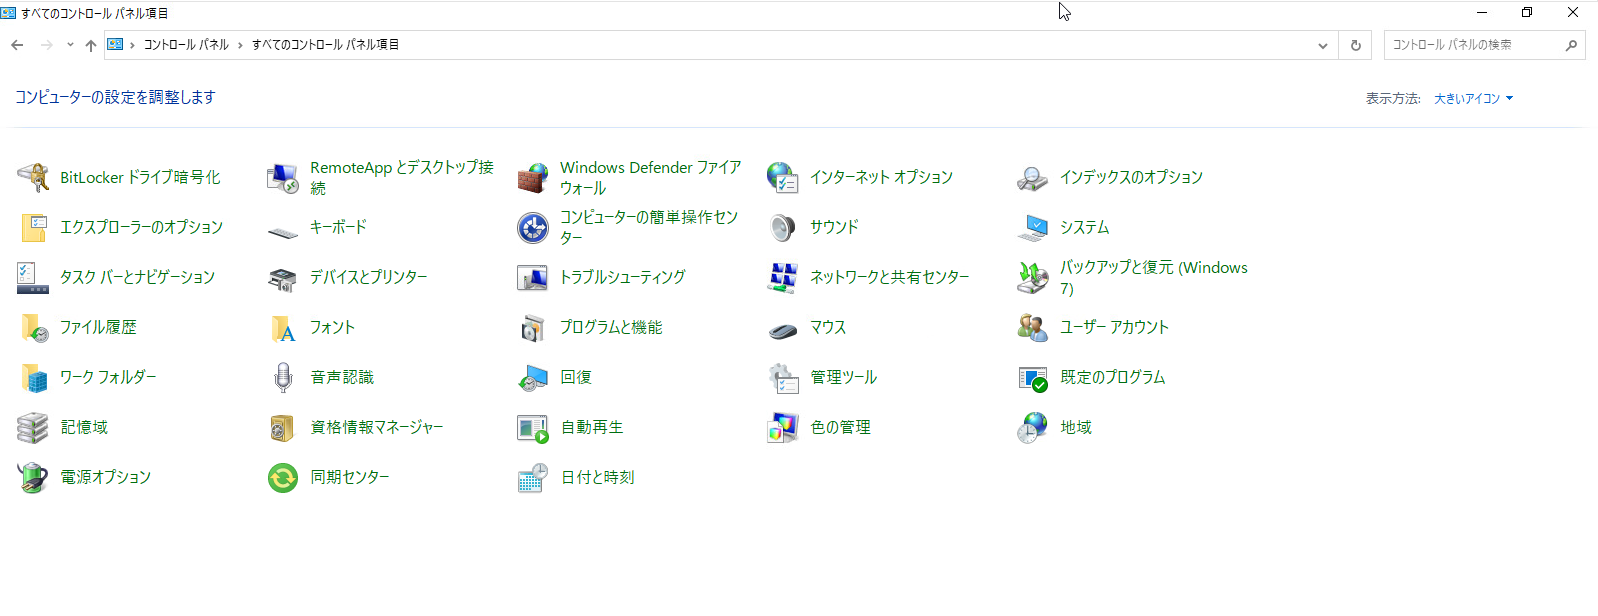Open 既定のプログラム icon
Screen dimensions: 1598x616
[1033, 378]
